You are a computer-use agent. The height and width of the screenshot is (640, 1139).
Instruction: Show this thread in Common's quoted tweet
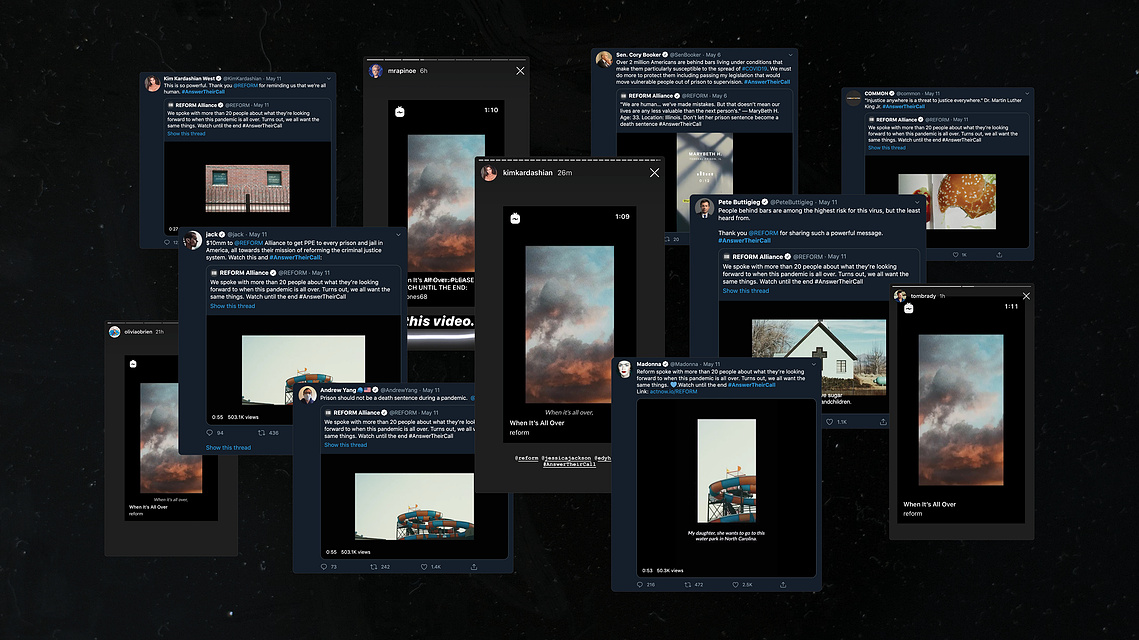887,147
